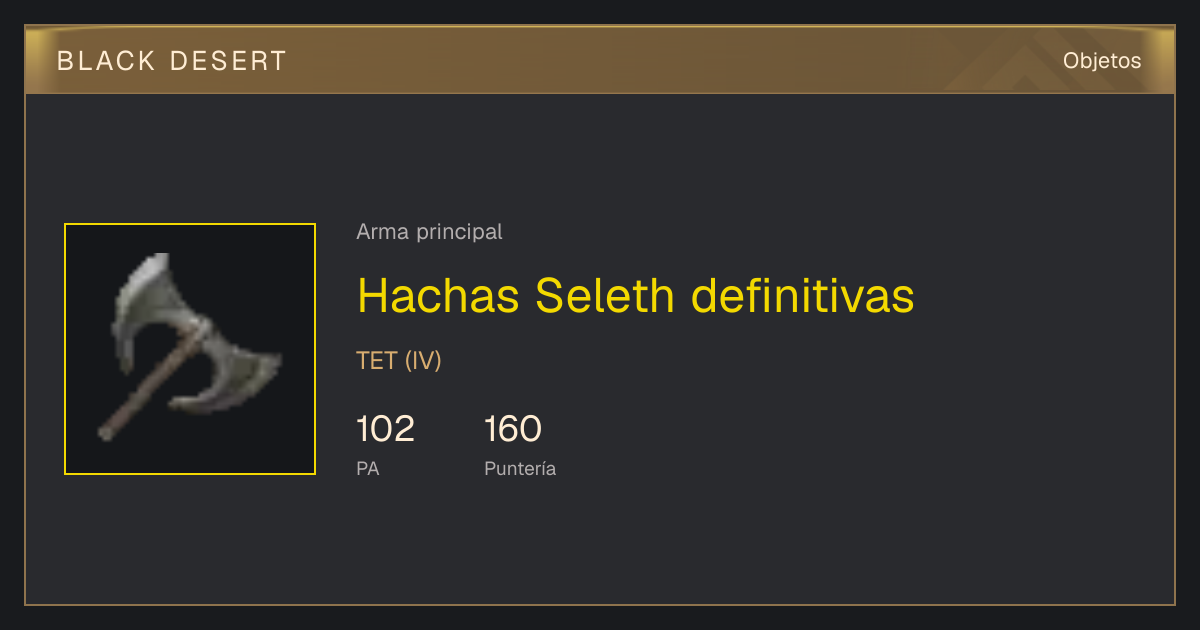
Task: Click the BLACK DESERT logo text
Action: 172,61
